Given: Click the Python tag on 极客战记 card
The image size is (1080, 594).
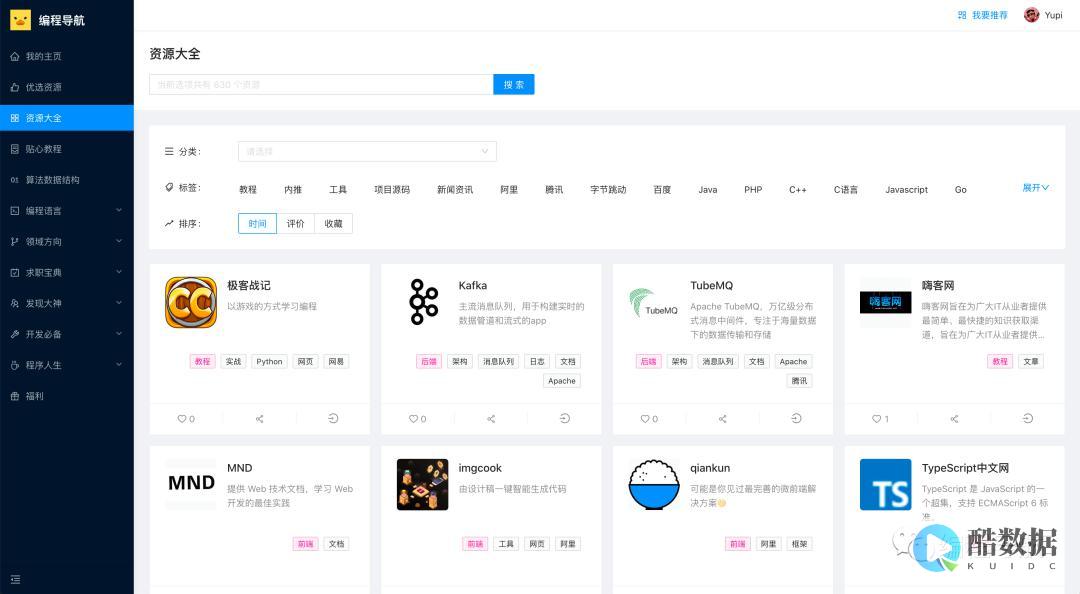Looking at the screenshot, I should [x=269, y=361].
